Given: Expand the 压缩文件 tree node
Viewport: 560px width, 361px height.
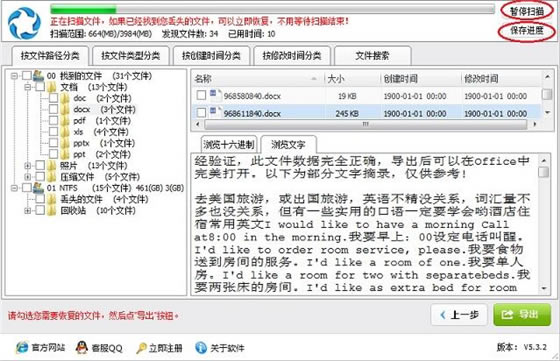Looking at the screenshot, I should pos(28,177).
